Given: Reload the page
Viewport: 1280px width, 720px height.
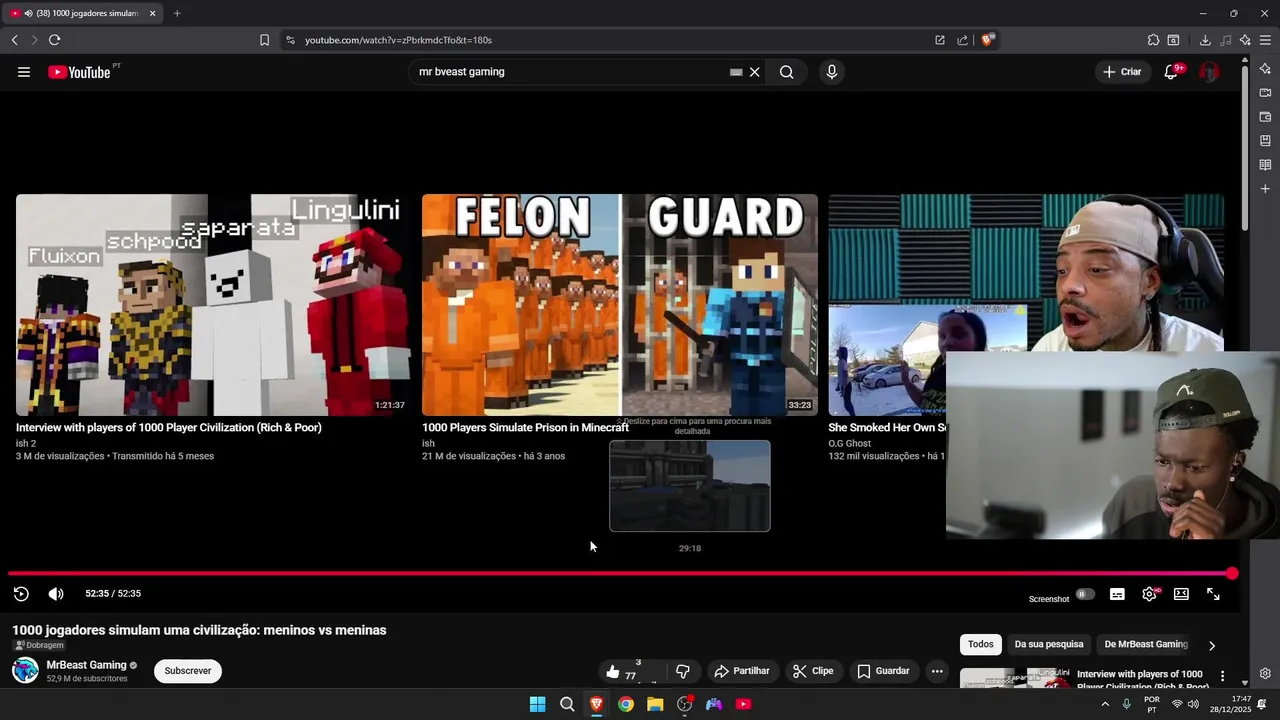Looking at the screenshot, I should (54, 40).
